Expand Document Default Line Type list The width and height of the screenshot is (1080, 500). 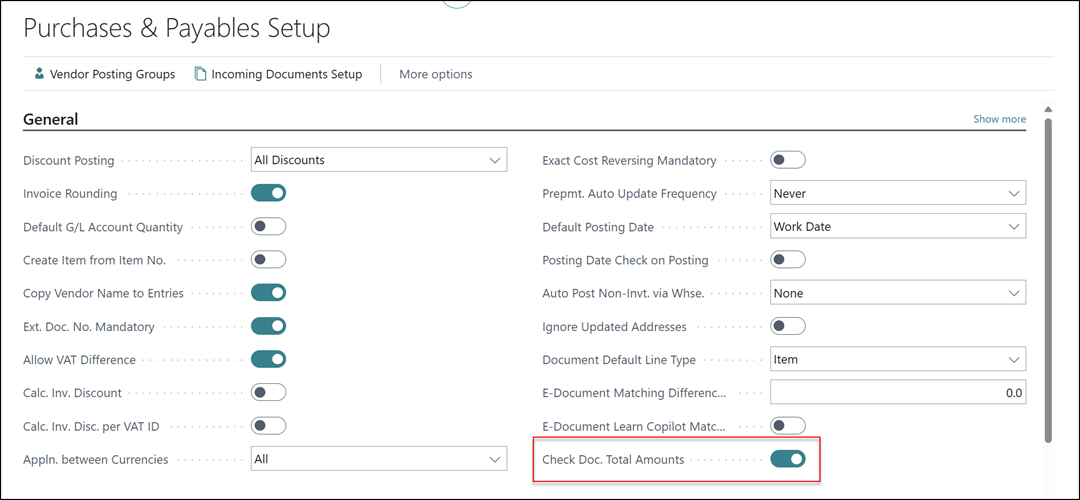point(898,359)
